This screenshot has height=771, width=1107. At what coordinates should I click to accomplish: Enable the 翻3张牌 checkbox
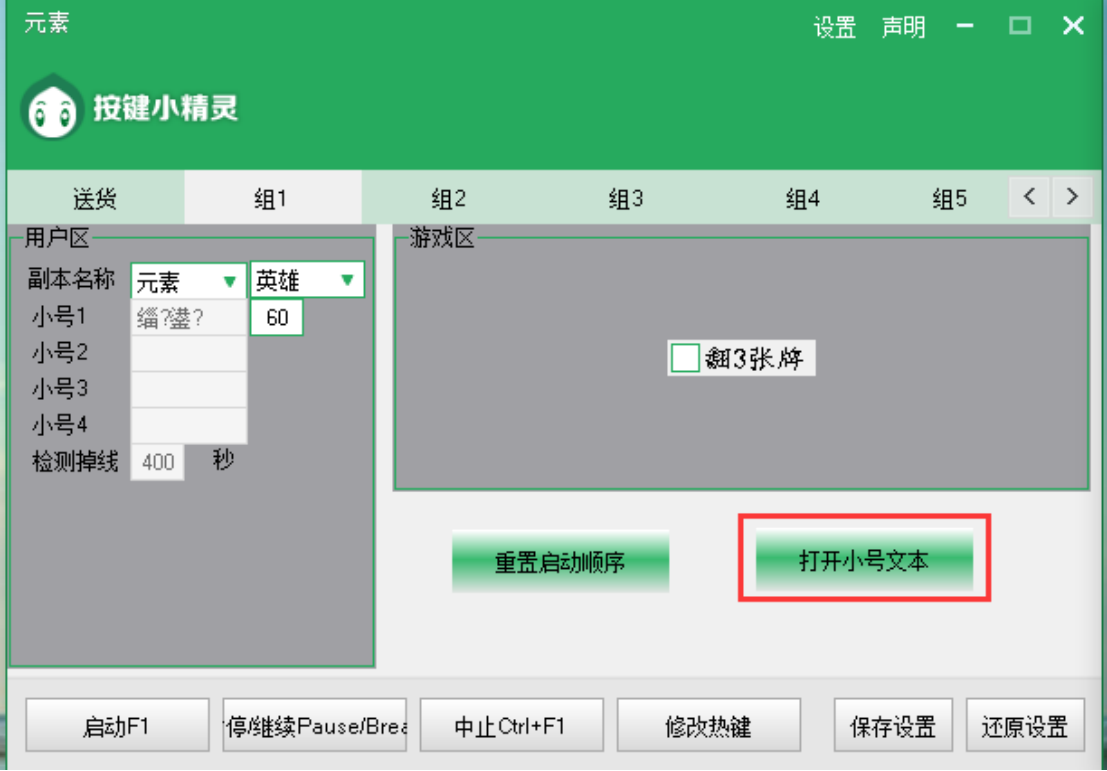pos(685,358)
